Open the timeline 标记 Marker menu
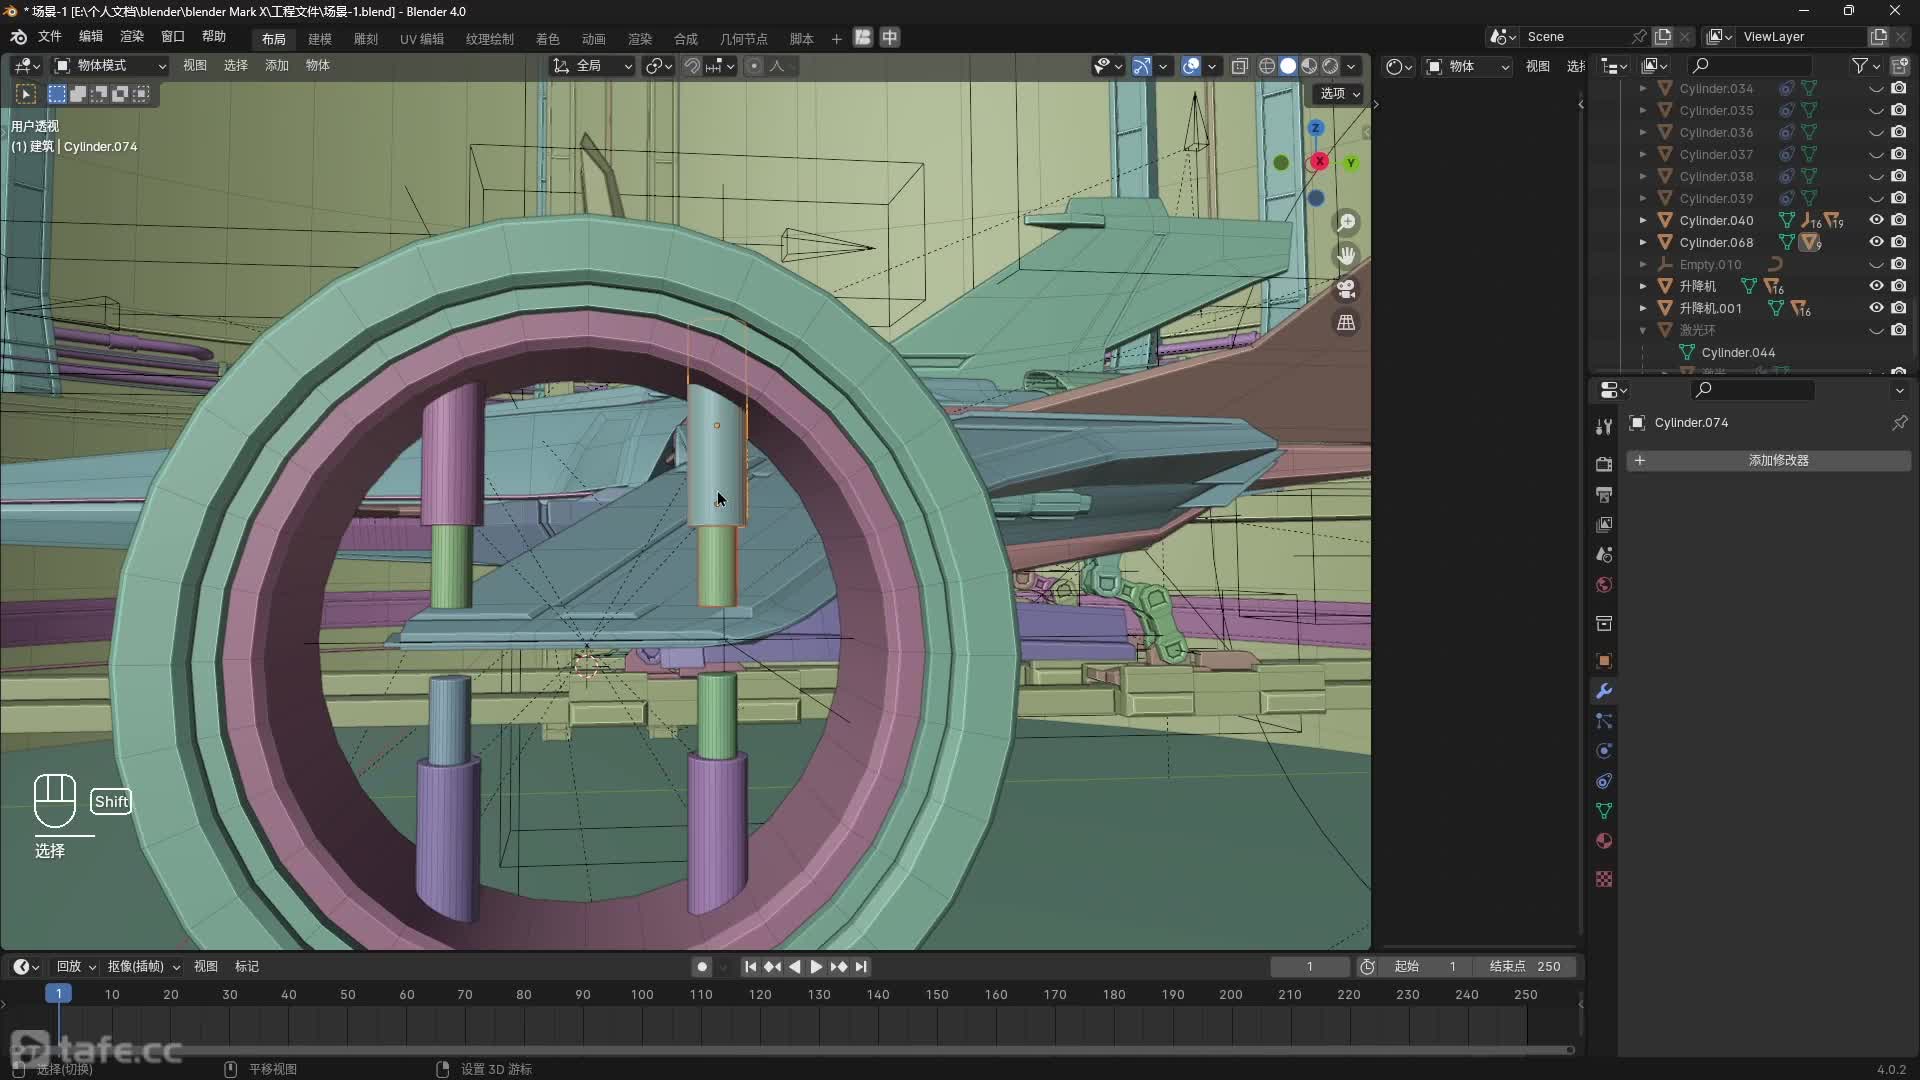 pyautogui.click(x=247, y=967)
